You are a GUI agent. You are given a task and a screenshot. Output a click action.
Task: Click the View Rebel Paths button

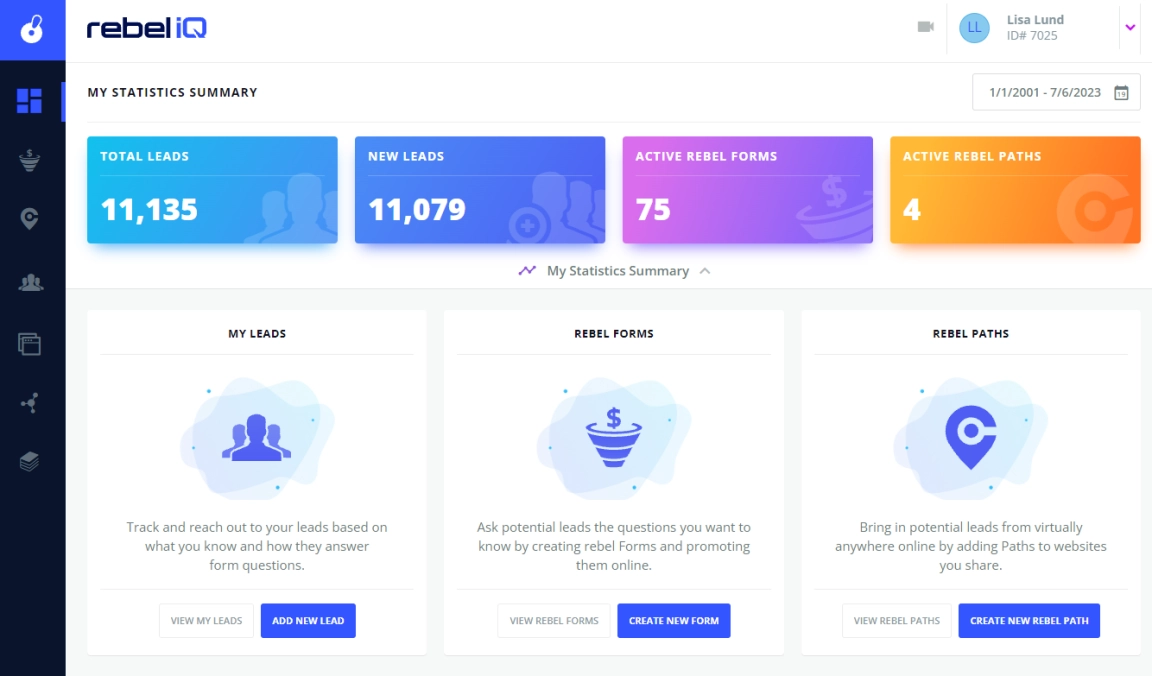click(897, 621)
